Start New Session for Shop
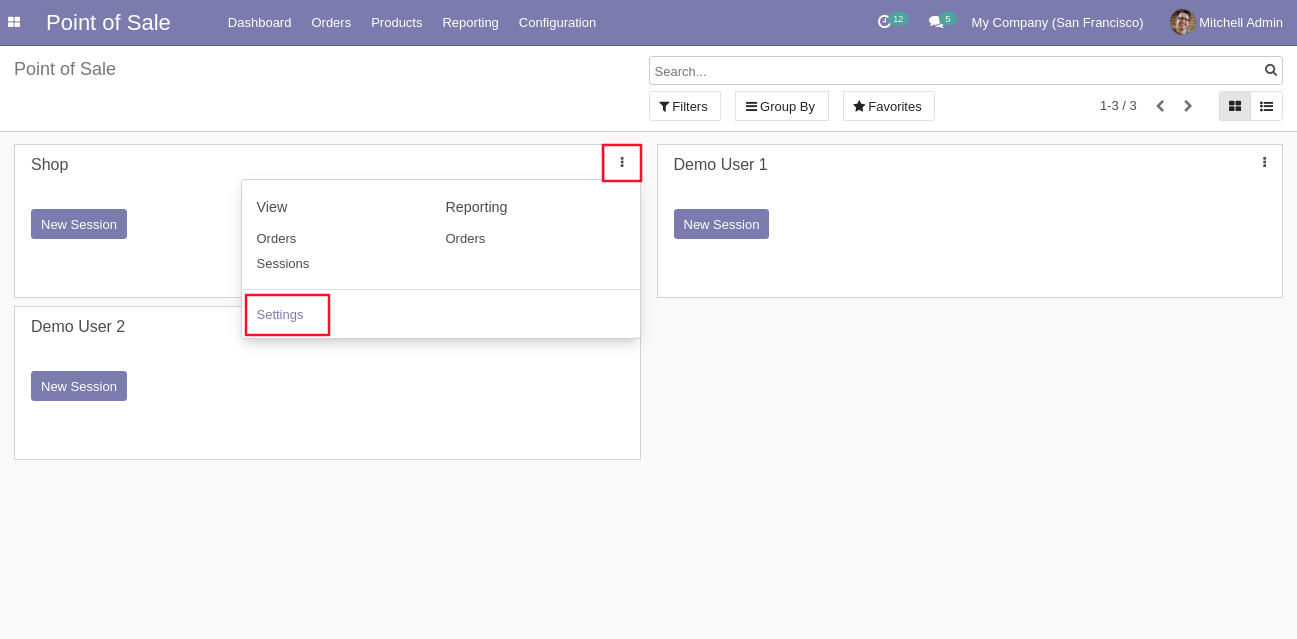This screenshot has width=1297, height=639. [x=79, y=224]
